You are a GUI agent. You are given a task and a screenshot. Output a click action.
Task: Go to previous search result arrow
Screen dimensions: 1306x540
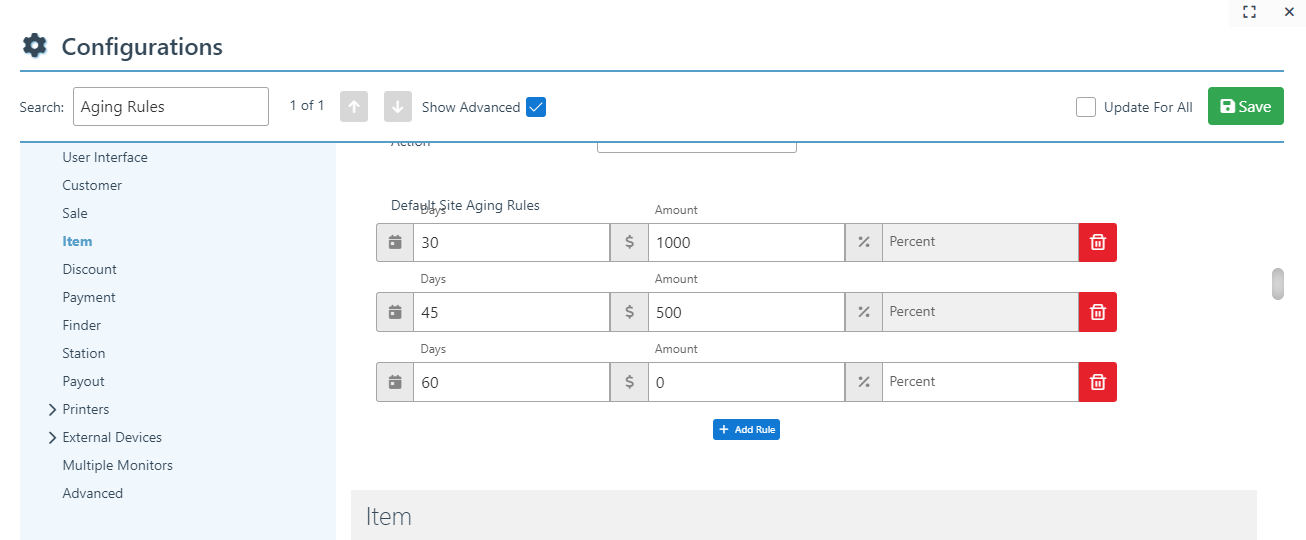pos(354,107)
